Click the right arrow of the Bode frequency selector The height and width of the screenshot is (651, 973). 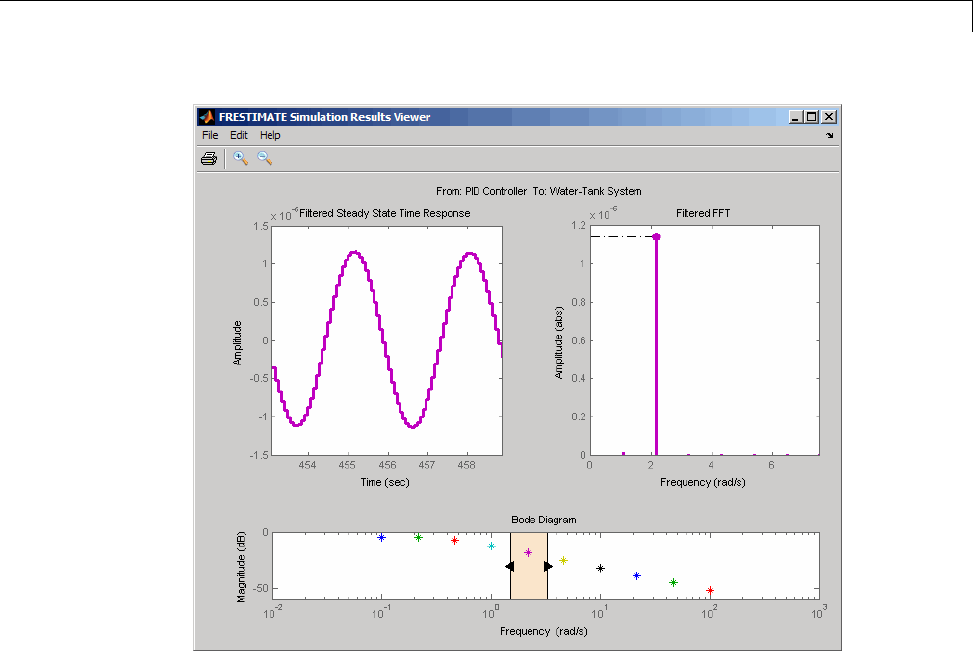tap(549, 566)
